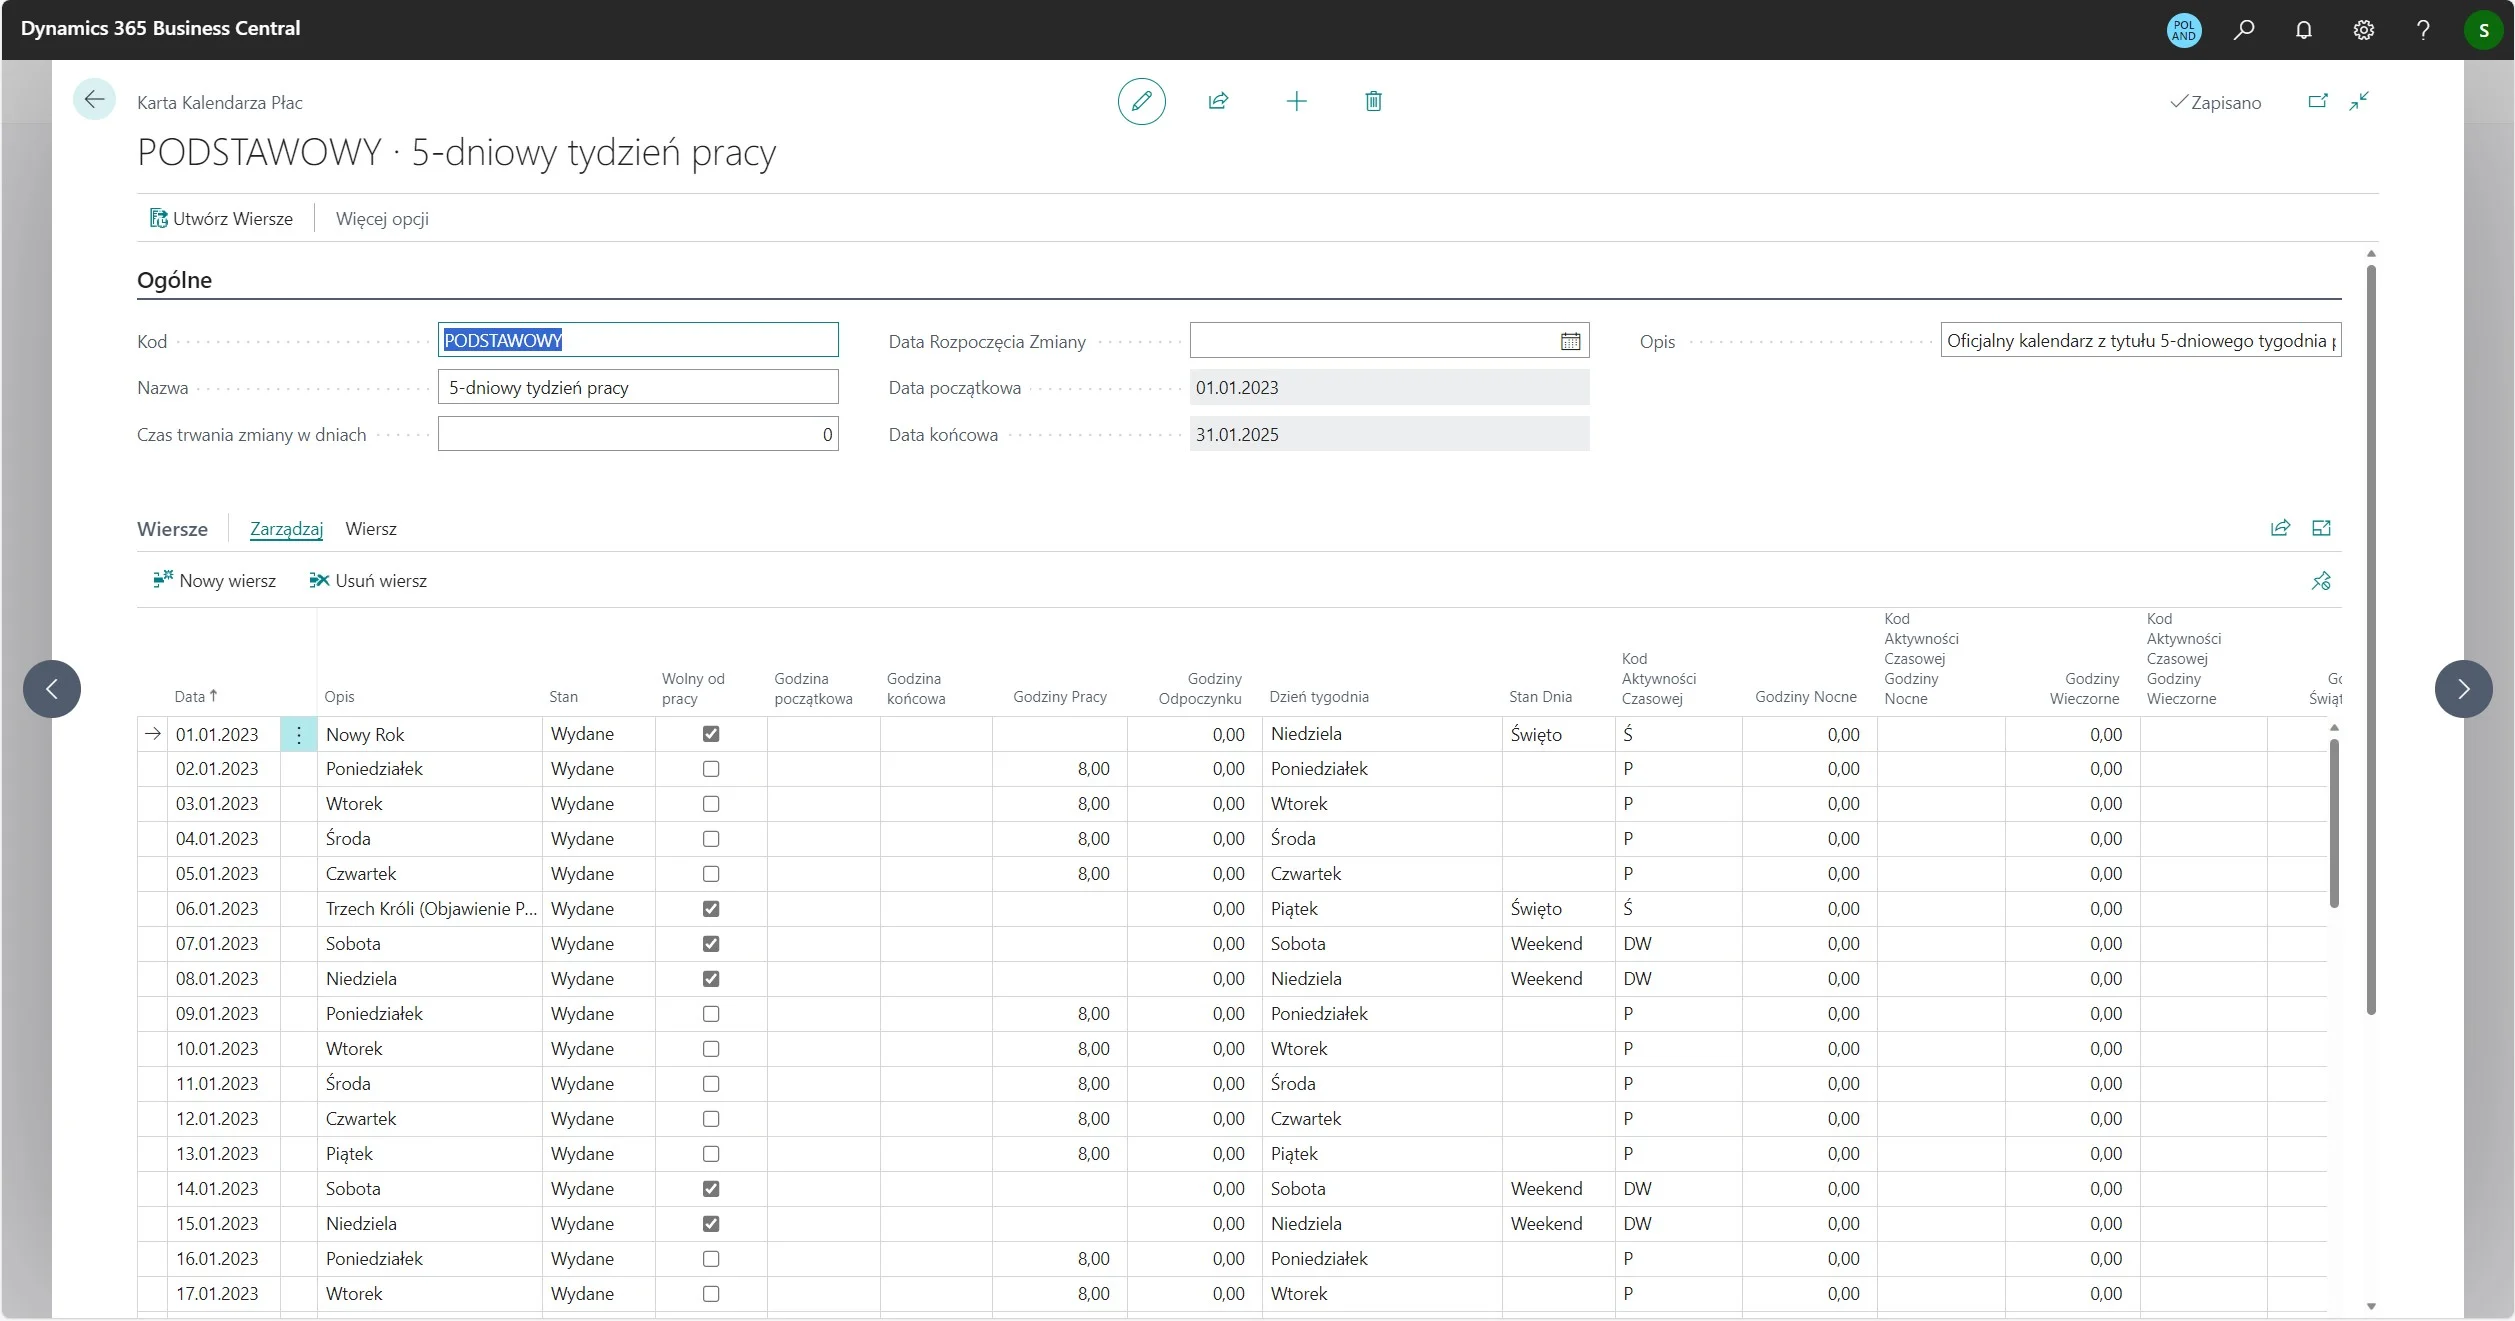
Task: Click the share icon in header
Action: tap(1218, 101)
